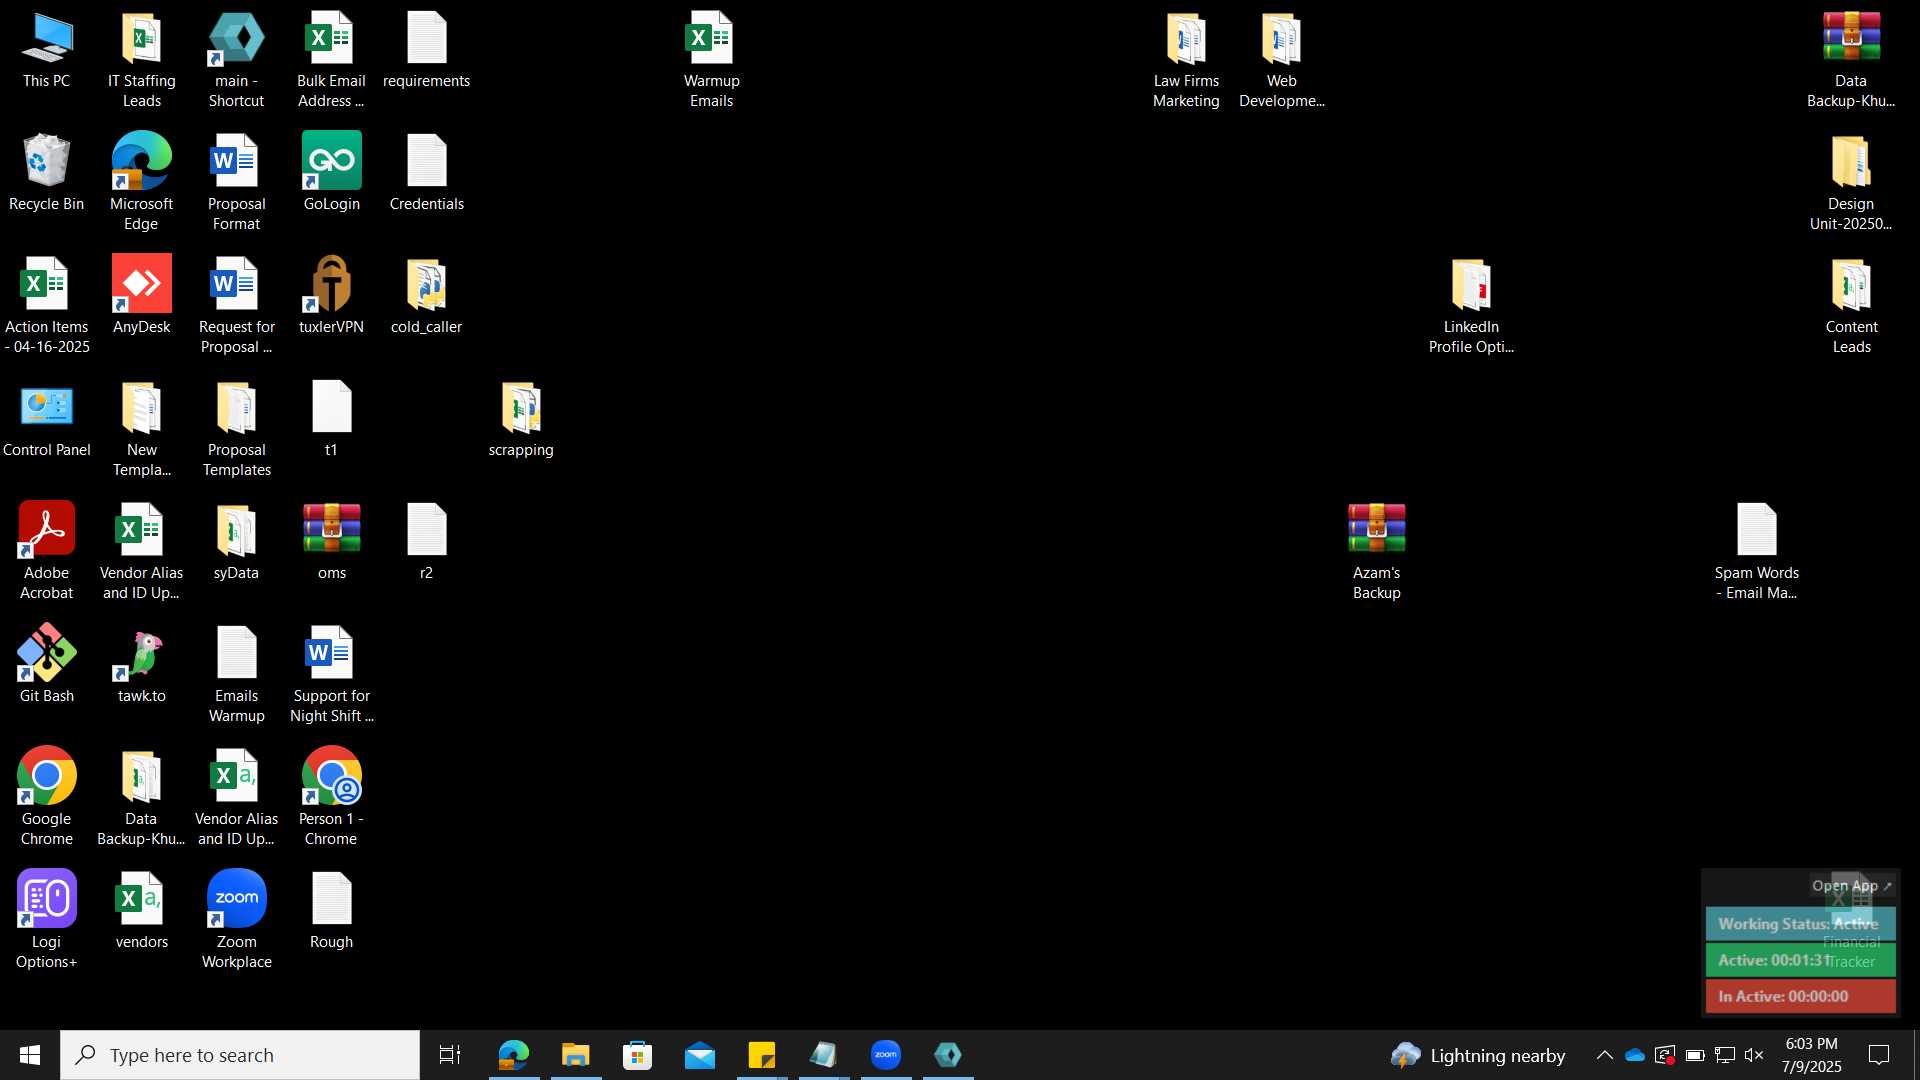The image size is (1920, 1080).
Task: Select the Content Leads folder
Action: coord(1851,306)
